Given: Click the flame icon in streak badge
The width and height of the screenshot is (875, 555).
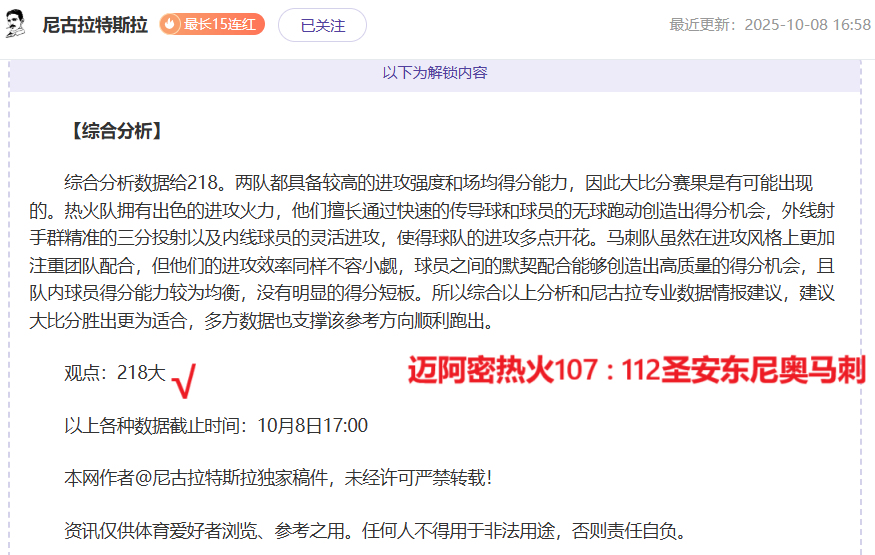Looking at the screenshot, I should point(171,25).
